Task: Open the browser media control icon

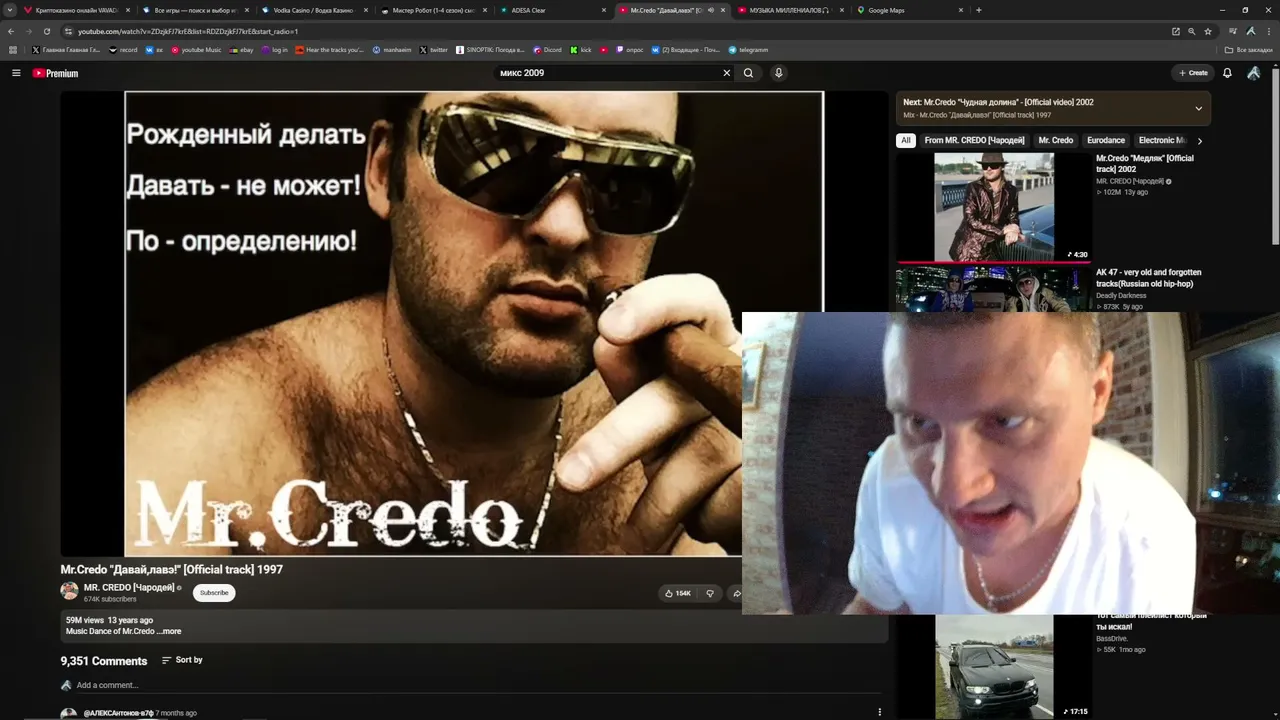Action: pos(1233,31)
